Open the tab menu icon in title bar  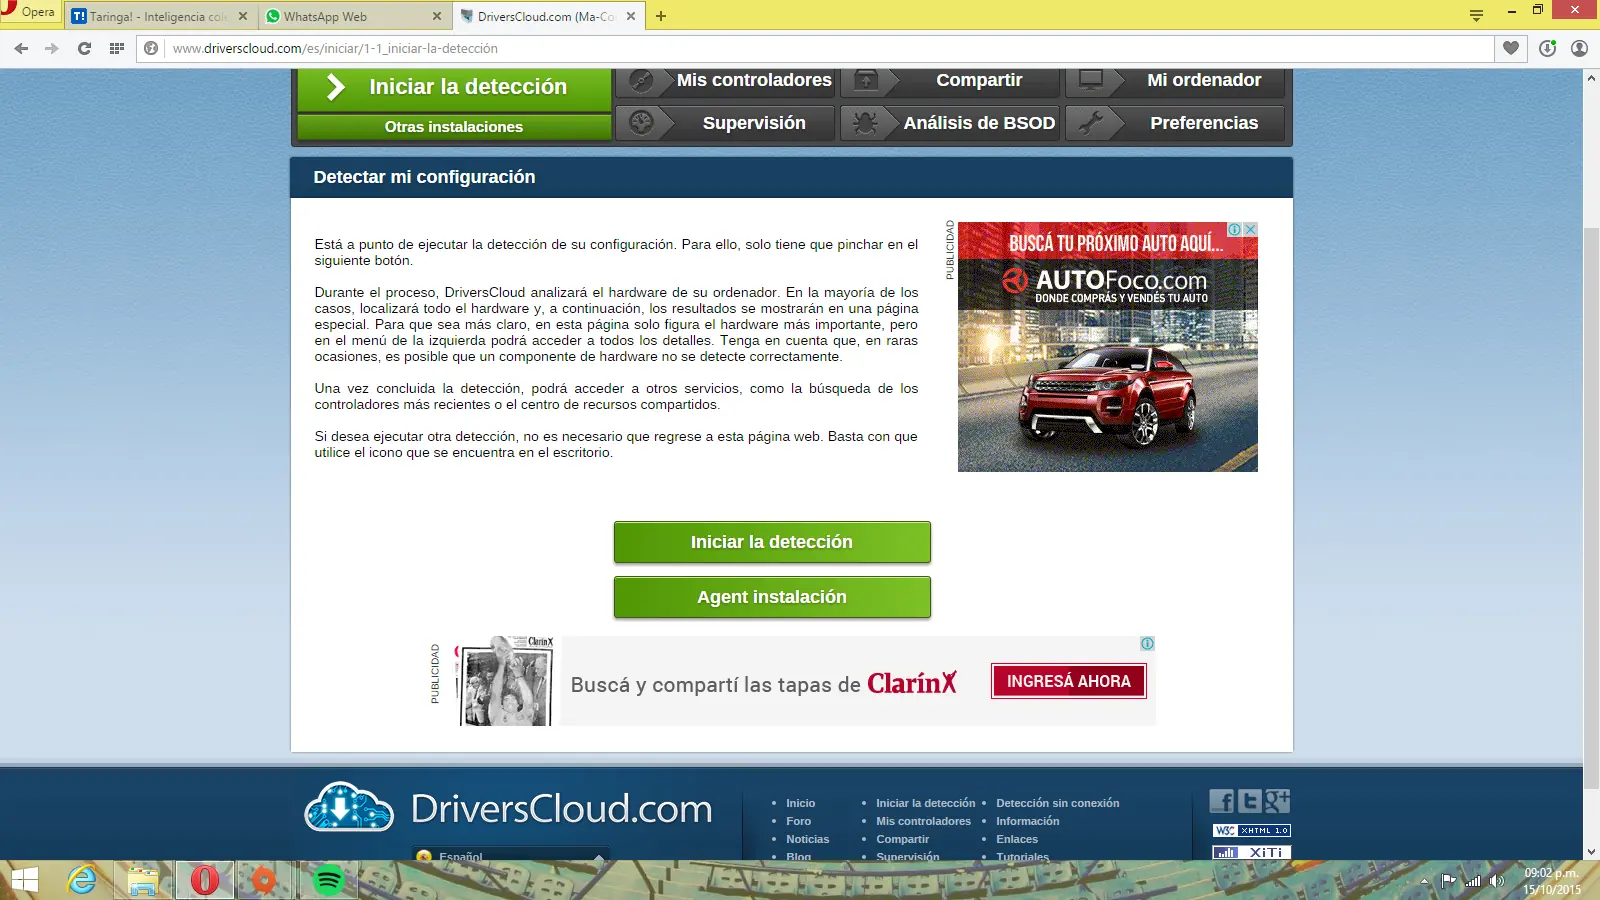tap(1476, 15)
